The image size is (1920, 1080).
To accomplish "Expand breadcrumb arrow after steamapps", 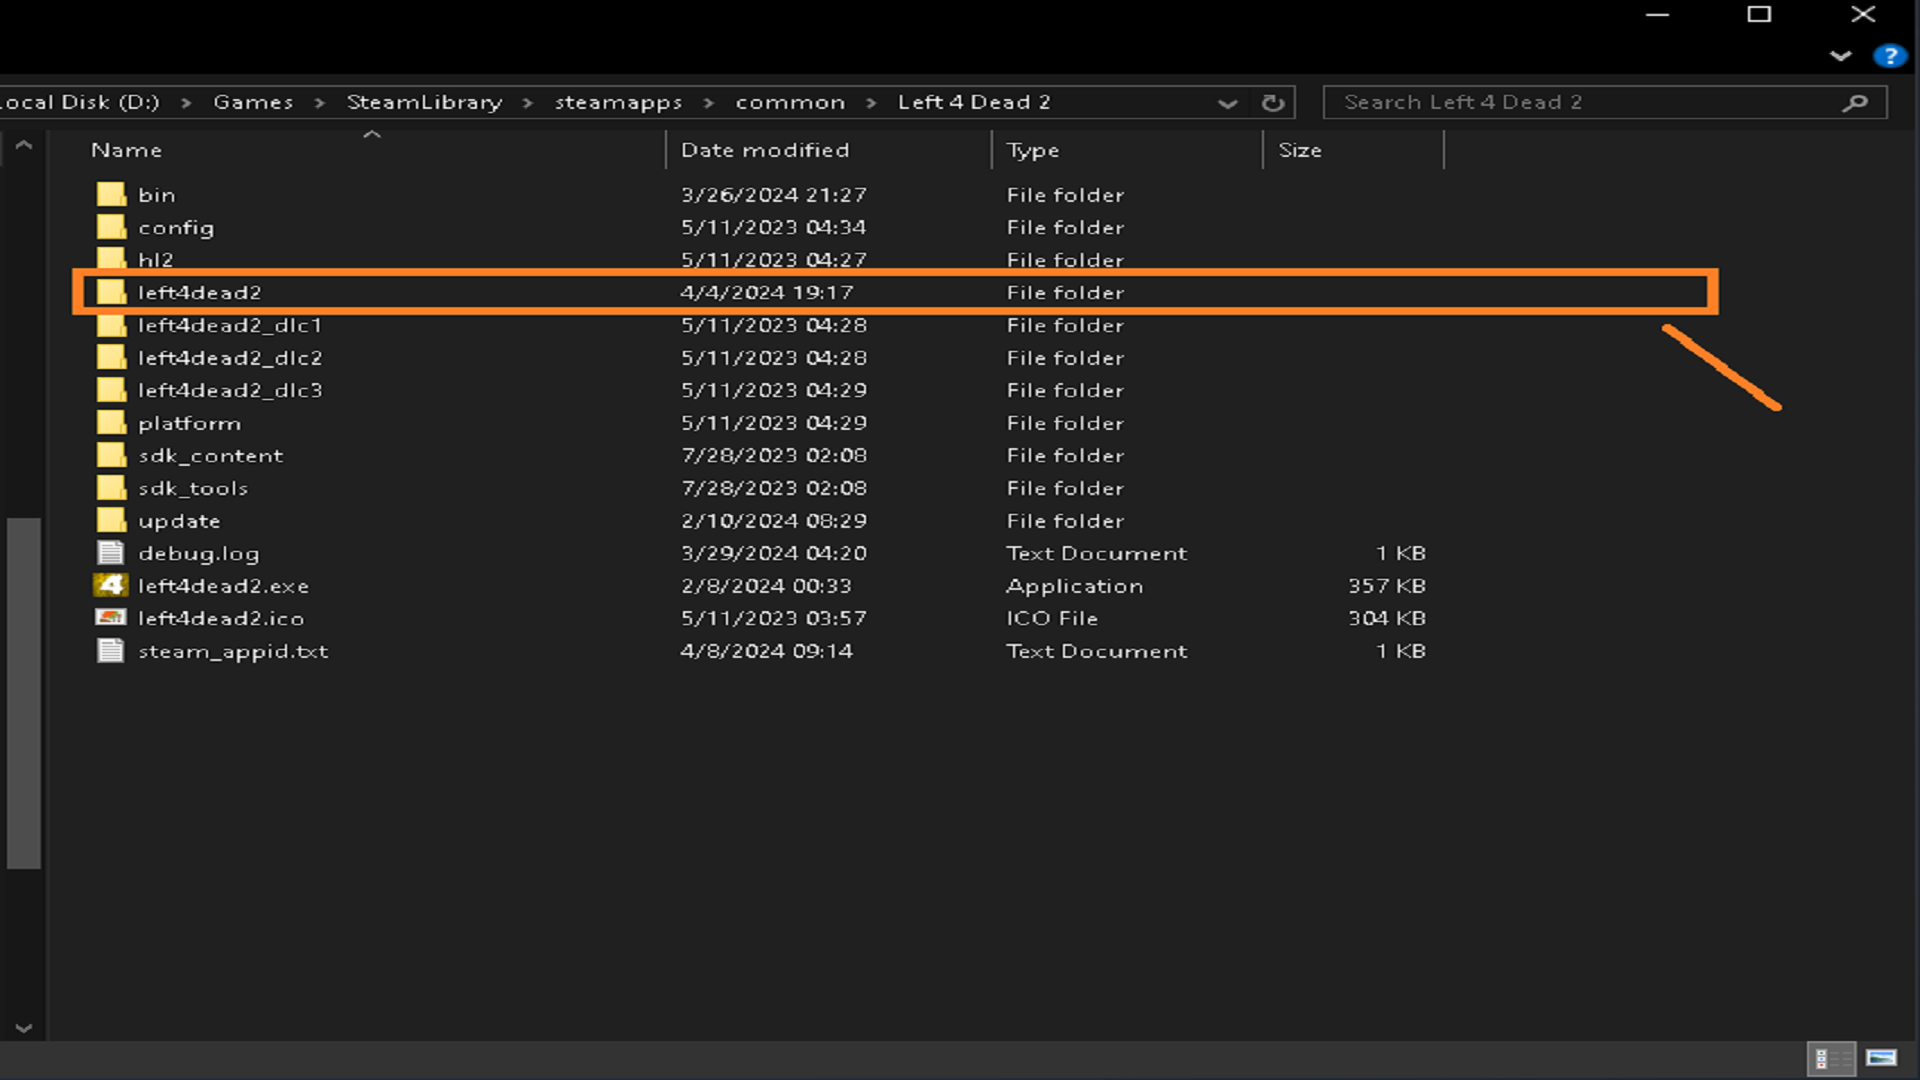I will [709, 103].
